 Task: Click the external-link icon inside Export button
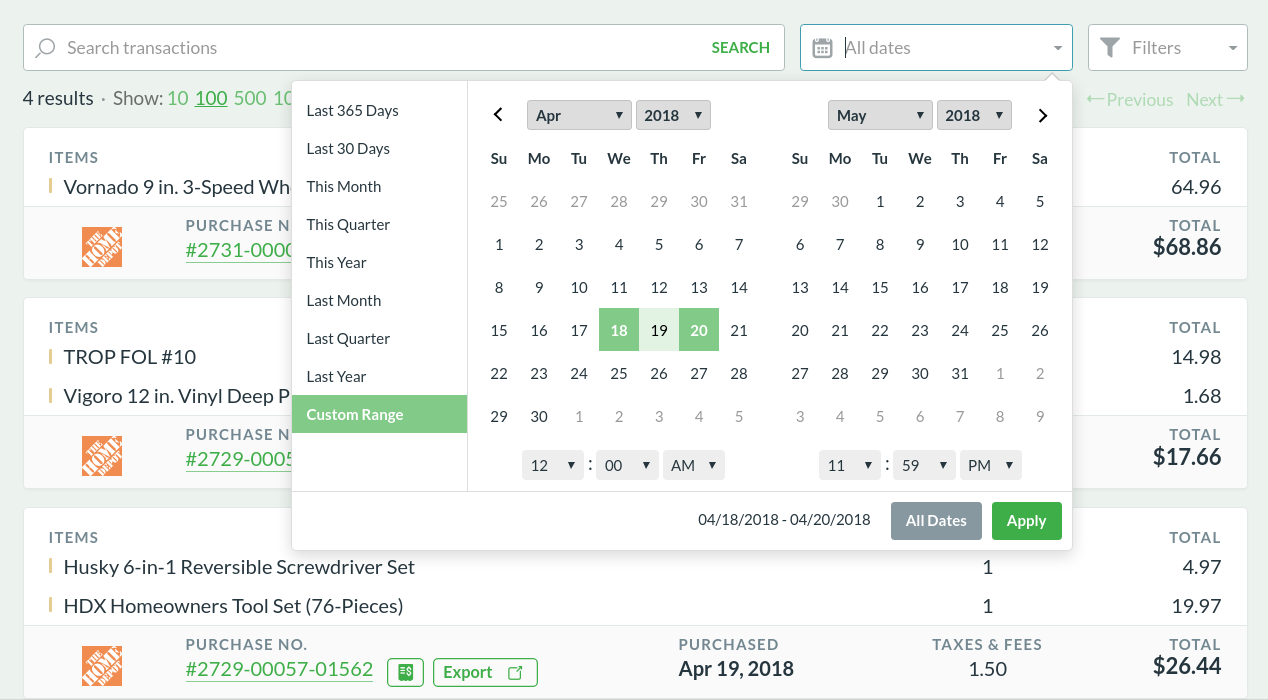tap(516, 672)
